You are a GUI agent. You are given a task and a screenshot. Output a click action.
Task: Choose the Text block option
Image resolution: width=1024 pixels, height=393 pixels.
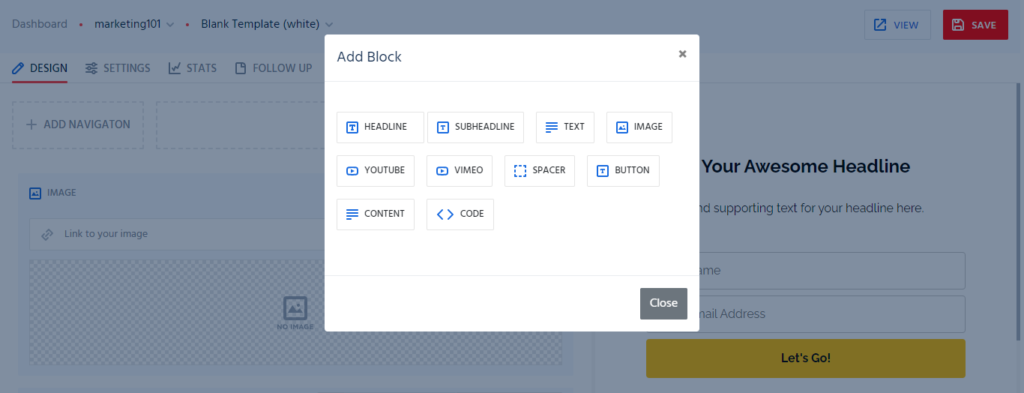pos(565,127)
